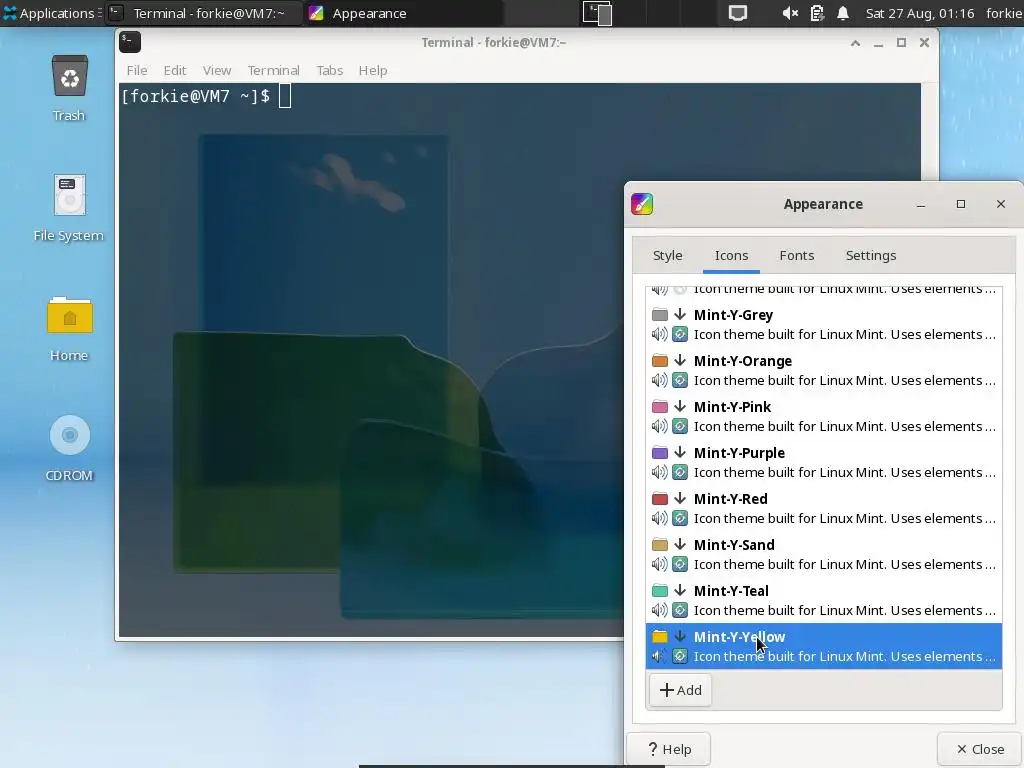Open the Applications menu in the panel

tap(51, 13)
